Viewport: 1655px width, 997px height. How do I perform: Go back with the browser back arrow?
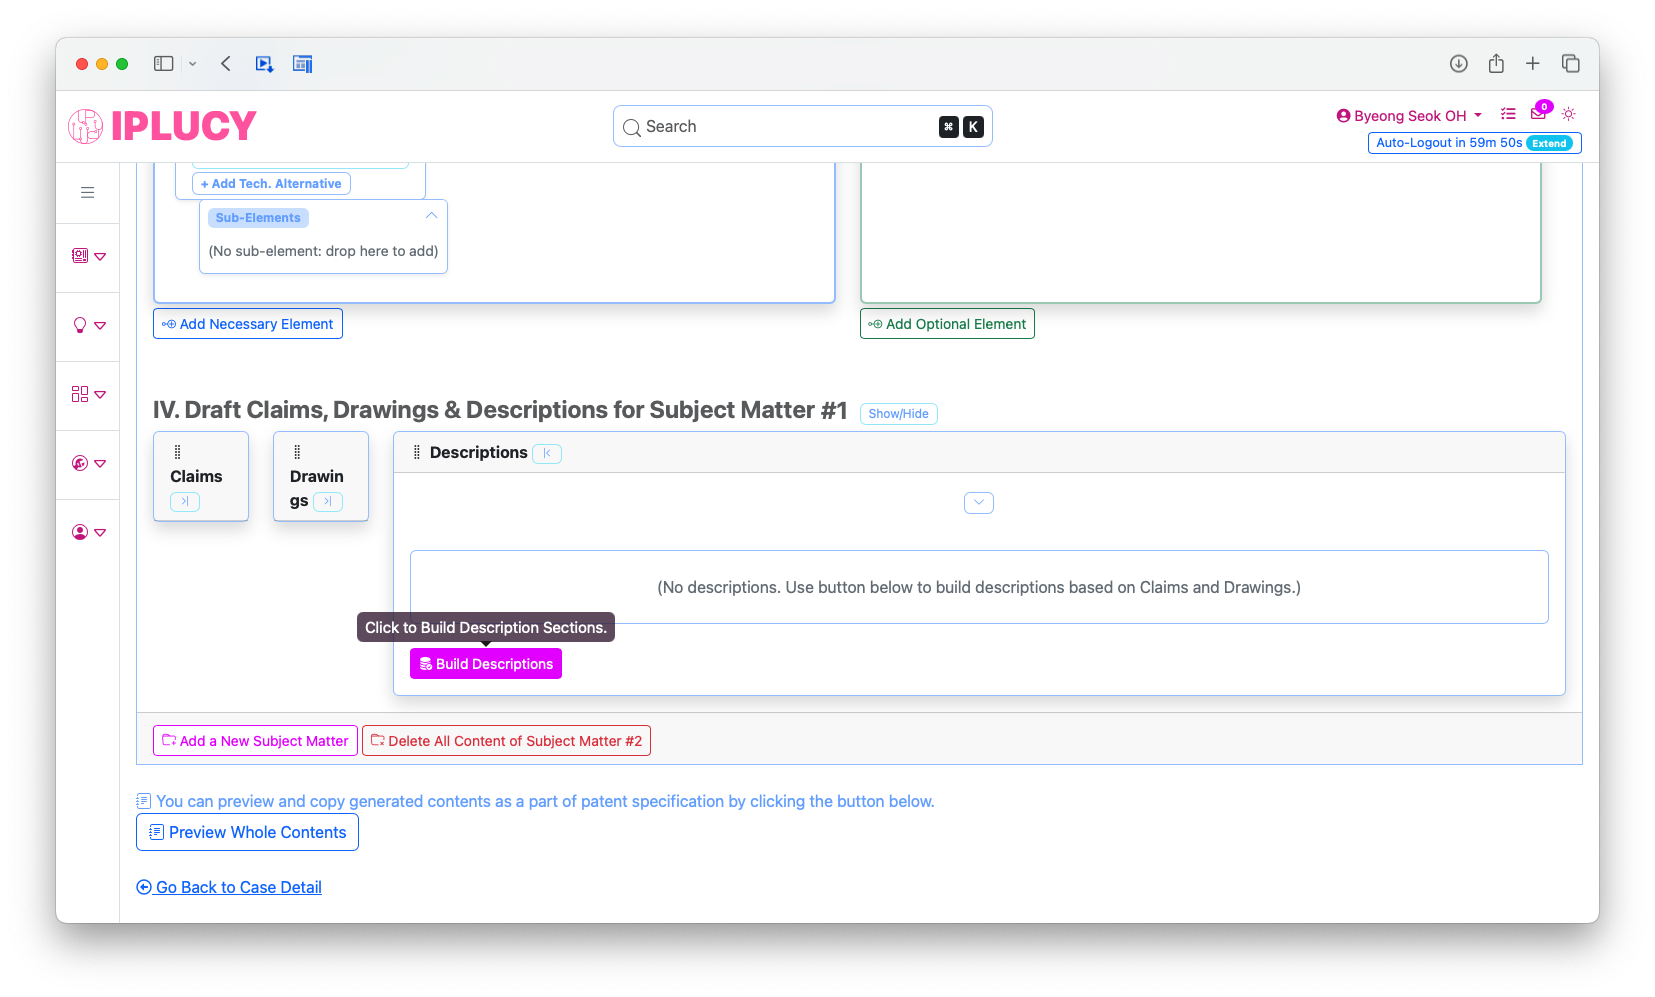tap(226, 64)
